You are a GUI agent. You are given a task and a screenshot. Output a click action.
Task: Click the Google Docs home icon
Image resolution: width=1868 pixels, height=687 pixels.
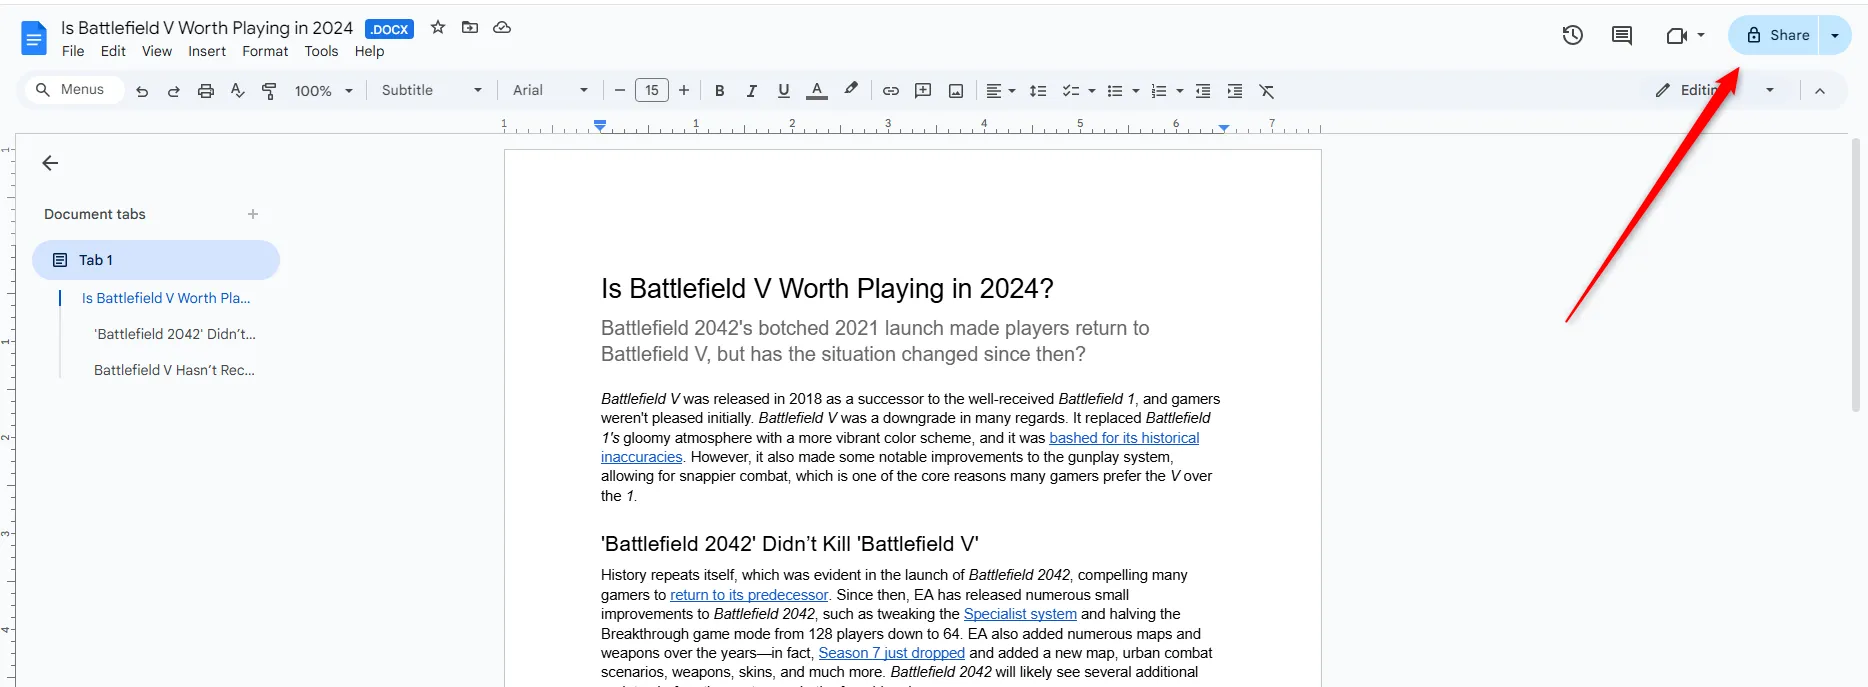coord(34,38)
